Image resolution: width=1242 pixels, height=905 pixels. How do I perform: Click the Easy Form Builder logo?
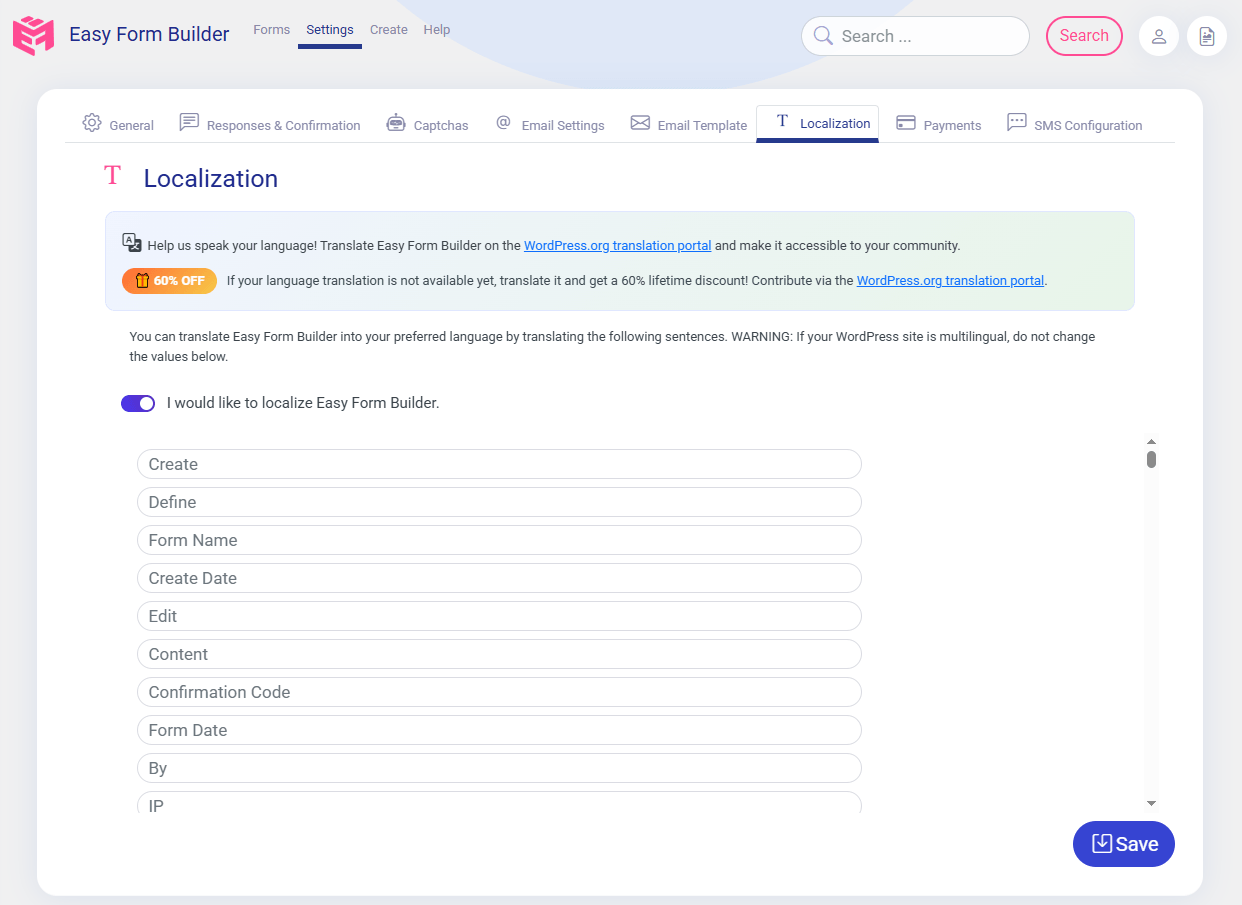(x=33, y=35)
